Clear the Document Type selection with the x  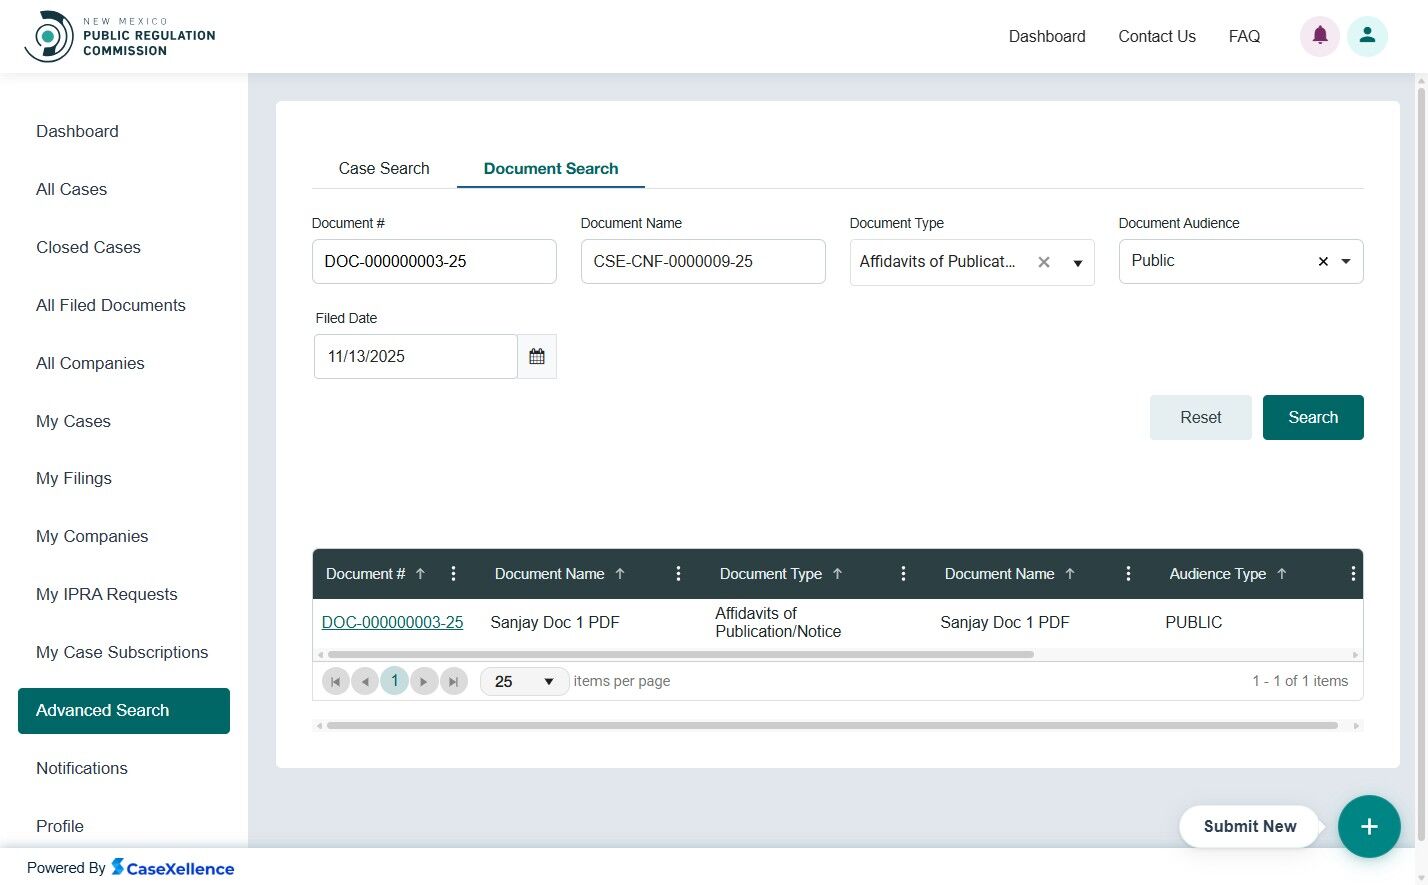point(1043,261)
